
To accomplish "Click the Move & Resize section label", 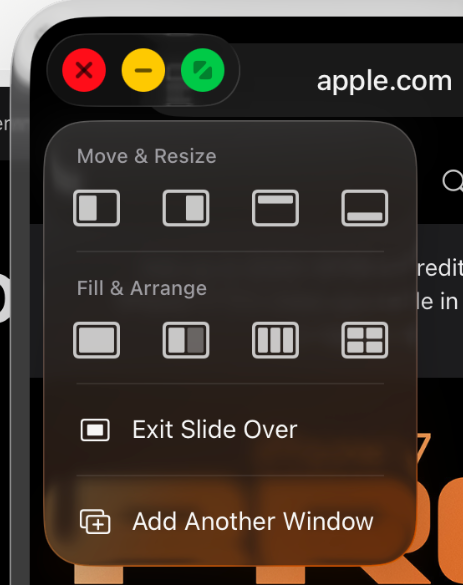I will click(x=147, y=156).
